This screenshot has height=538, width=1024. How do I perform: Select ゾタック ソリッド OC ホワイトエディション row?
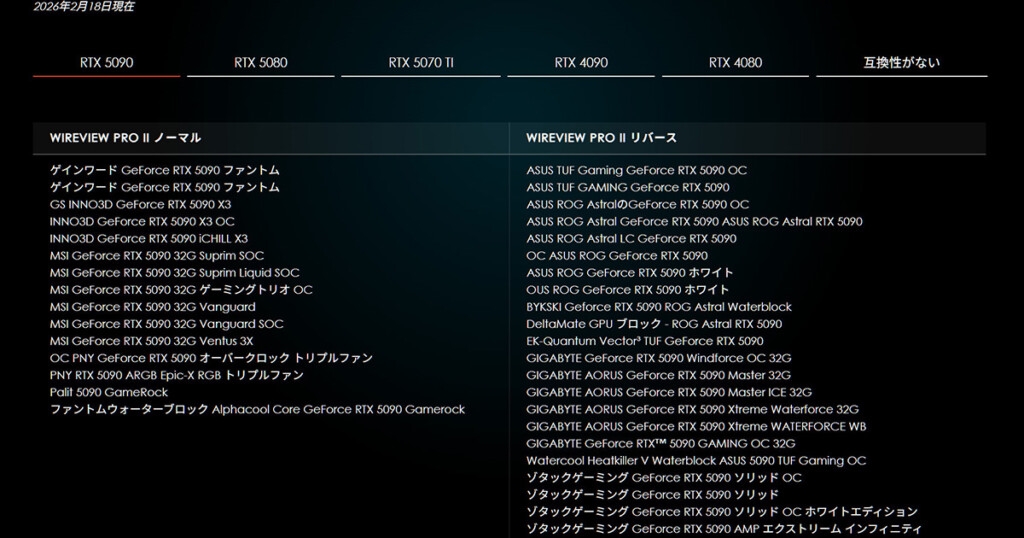click(722, 511)
